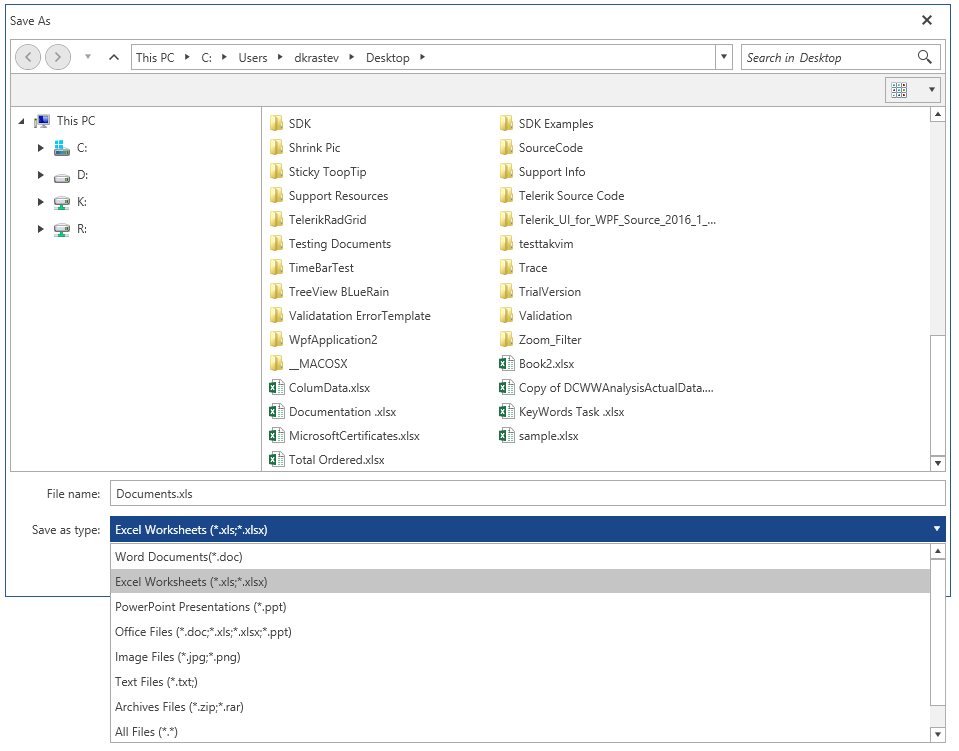Image resolution: width=959 pixels, height=751 pixels.
Task: Click the back navigation arrow
Action: point(28,57)
